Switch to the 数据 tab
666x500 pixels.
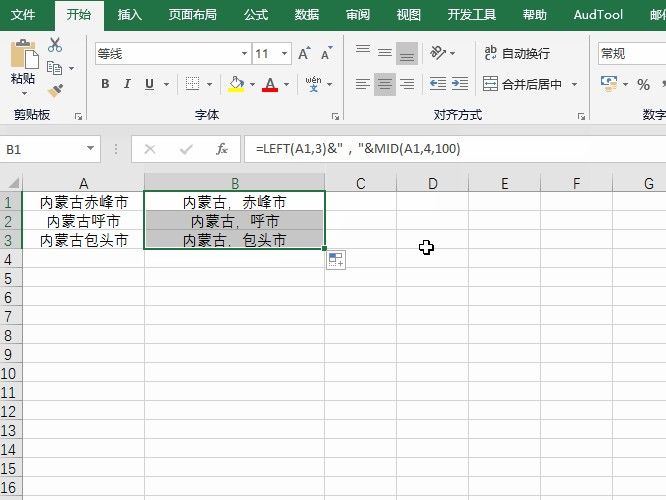tap(307, 15)
